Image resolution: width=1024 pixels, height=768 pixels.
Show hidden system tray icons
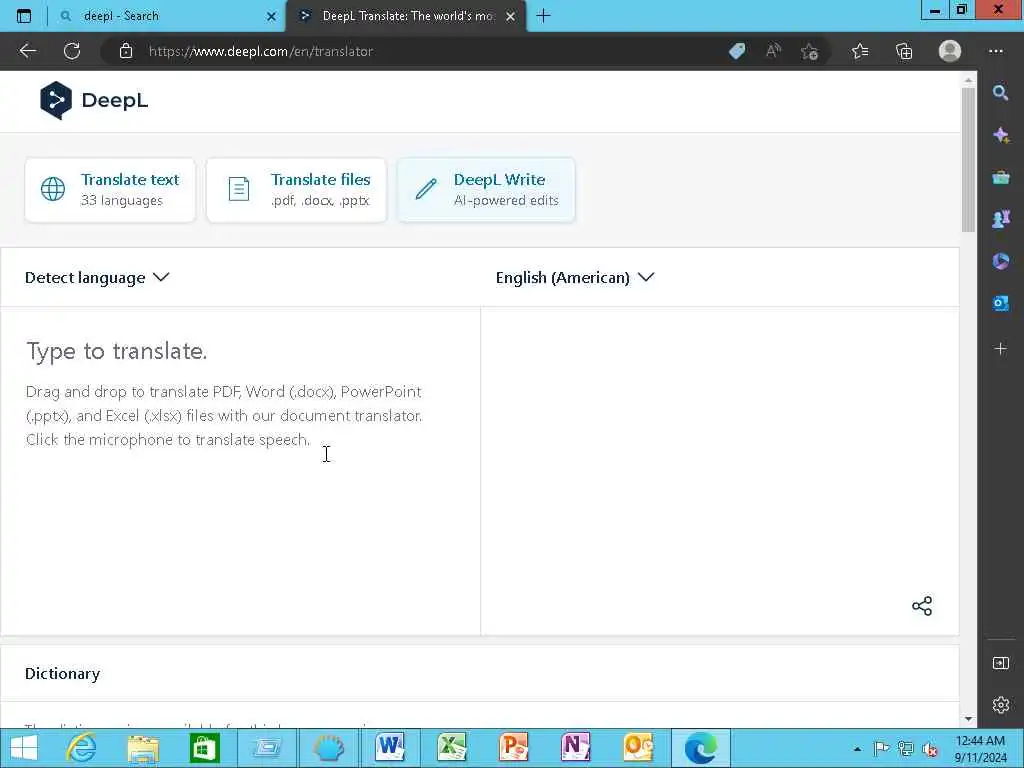coord(857,748)
